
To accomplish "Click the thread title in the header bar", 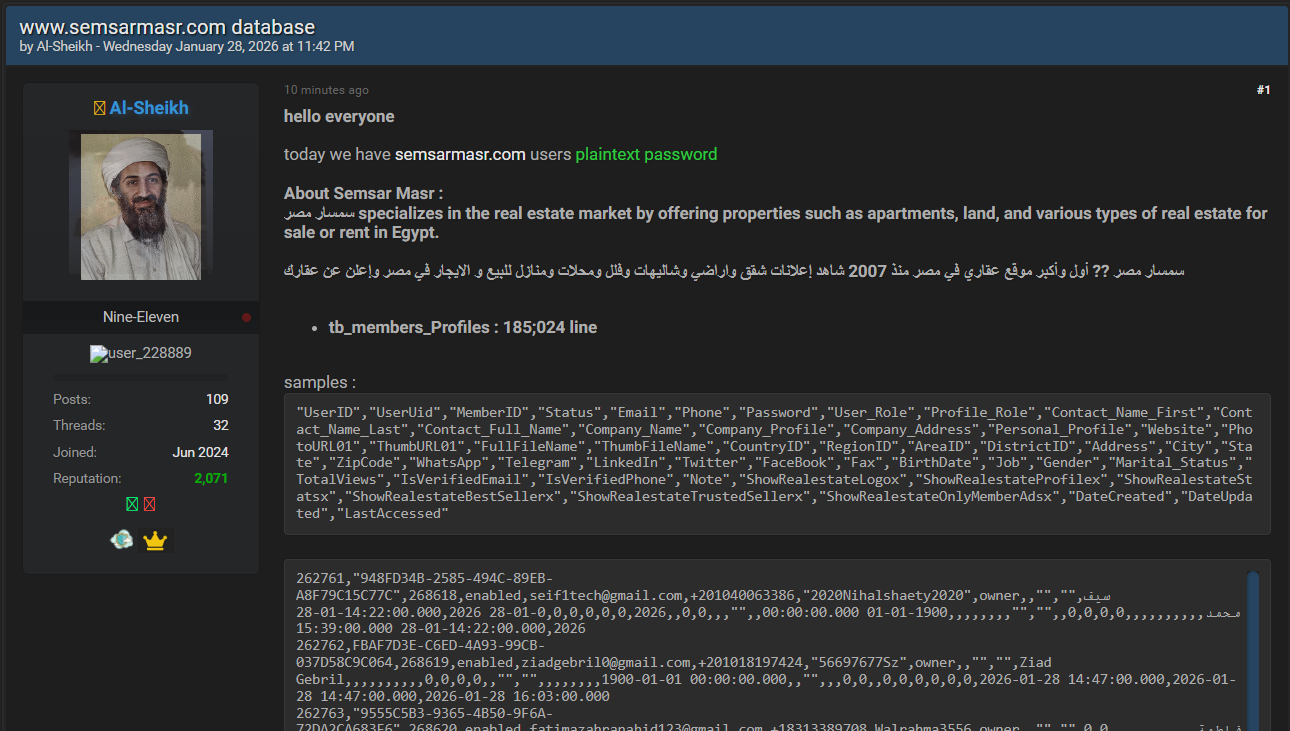I will [167, 27].
